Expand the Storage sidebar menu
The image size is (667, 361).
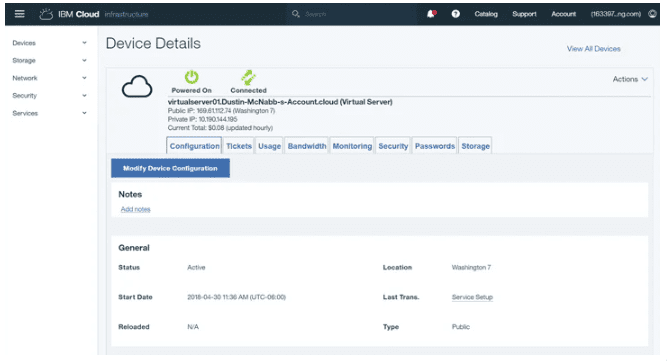tap(49, 60)
